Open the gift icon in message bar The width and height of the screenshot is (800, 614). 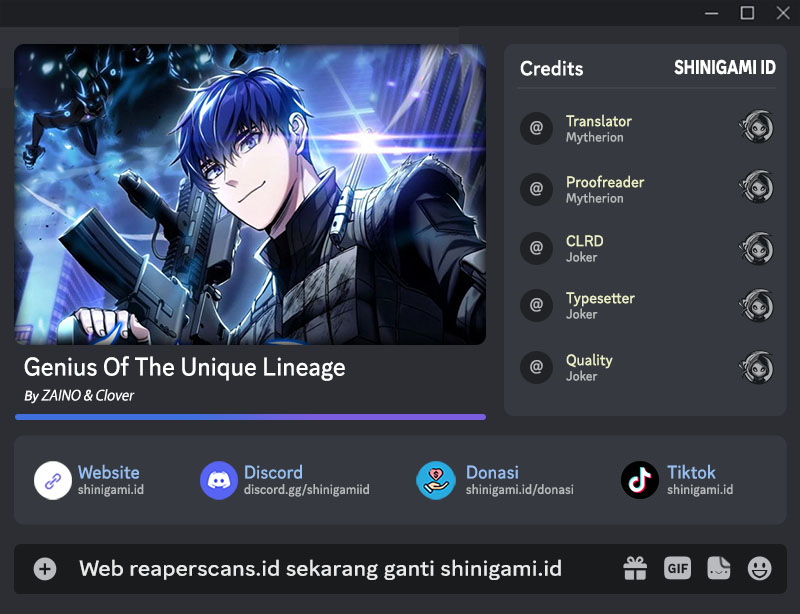coord(635,568)
